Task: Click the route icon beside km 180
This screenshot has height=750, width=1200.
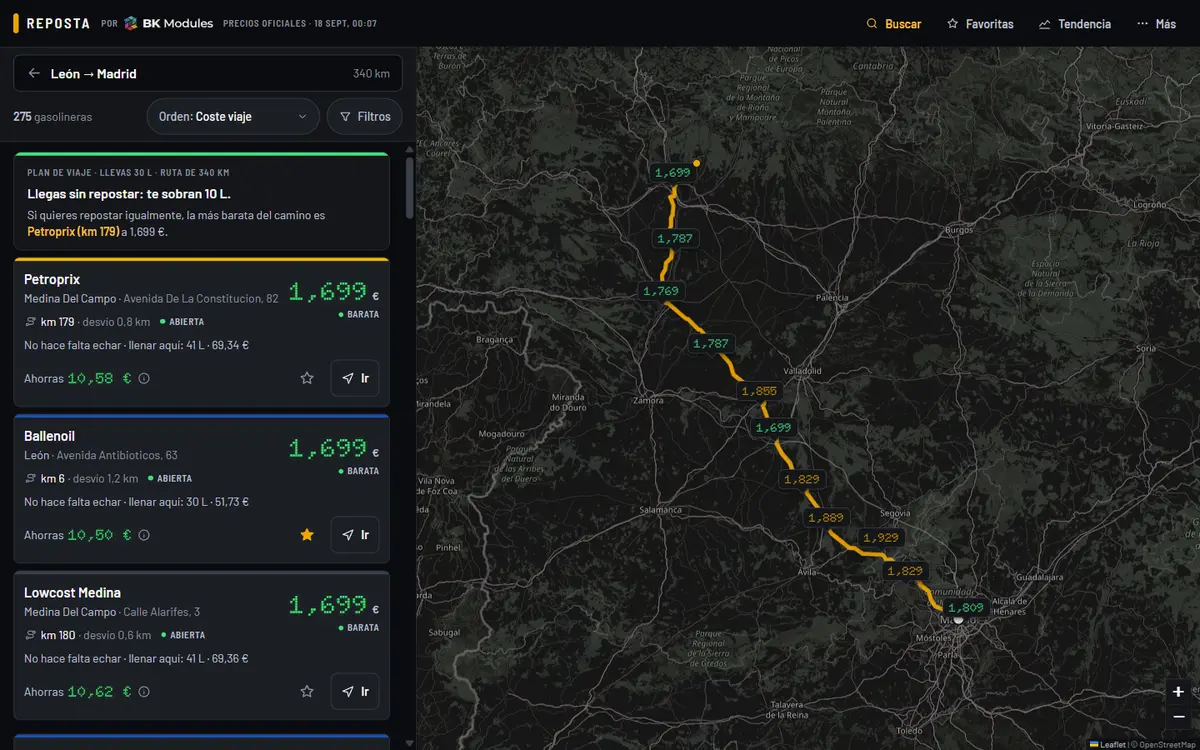Action: click(30, 635)
